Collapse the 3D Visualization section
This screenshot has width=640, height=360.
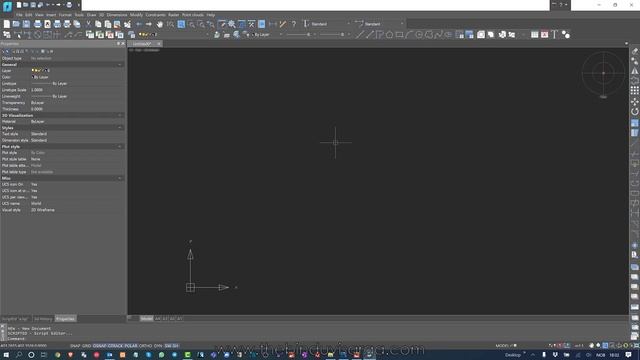coord(120,116)
